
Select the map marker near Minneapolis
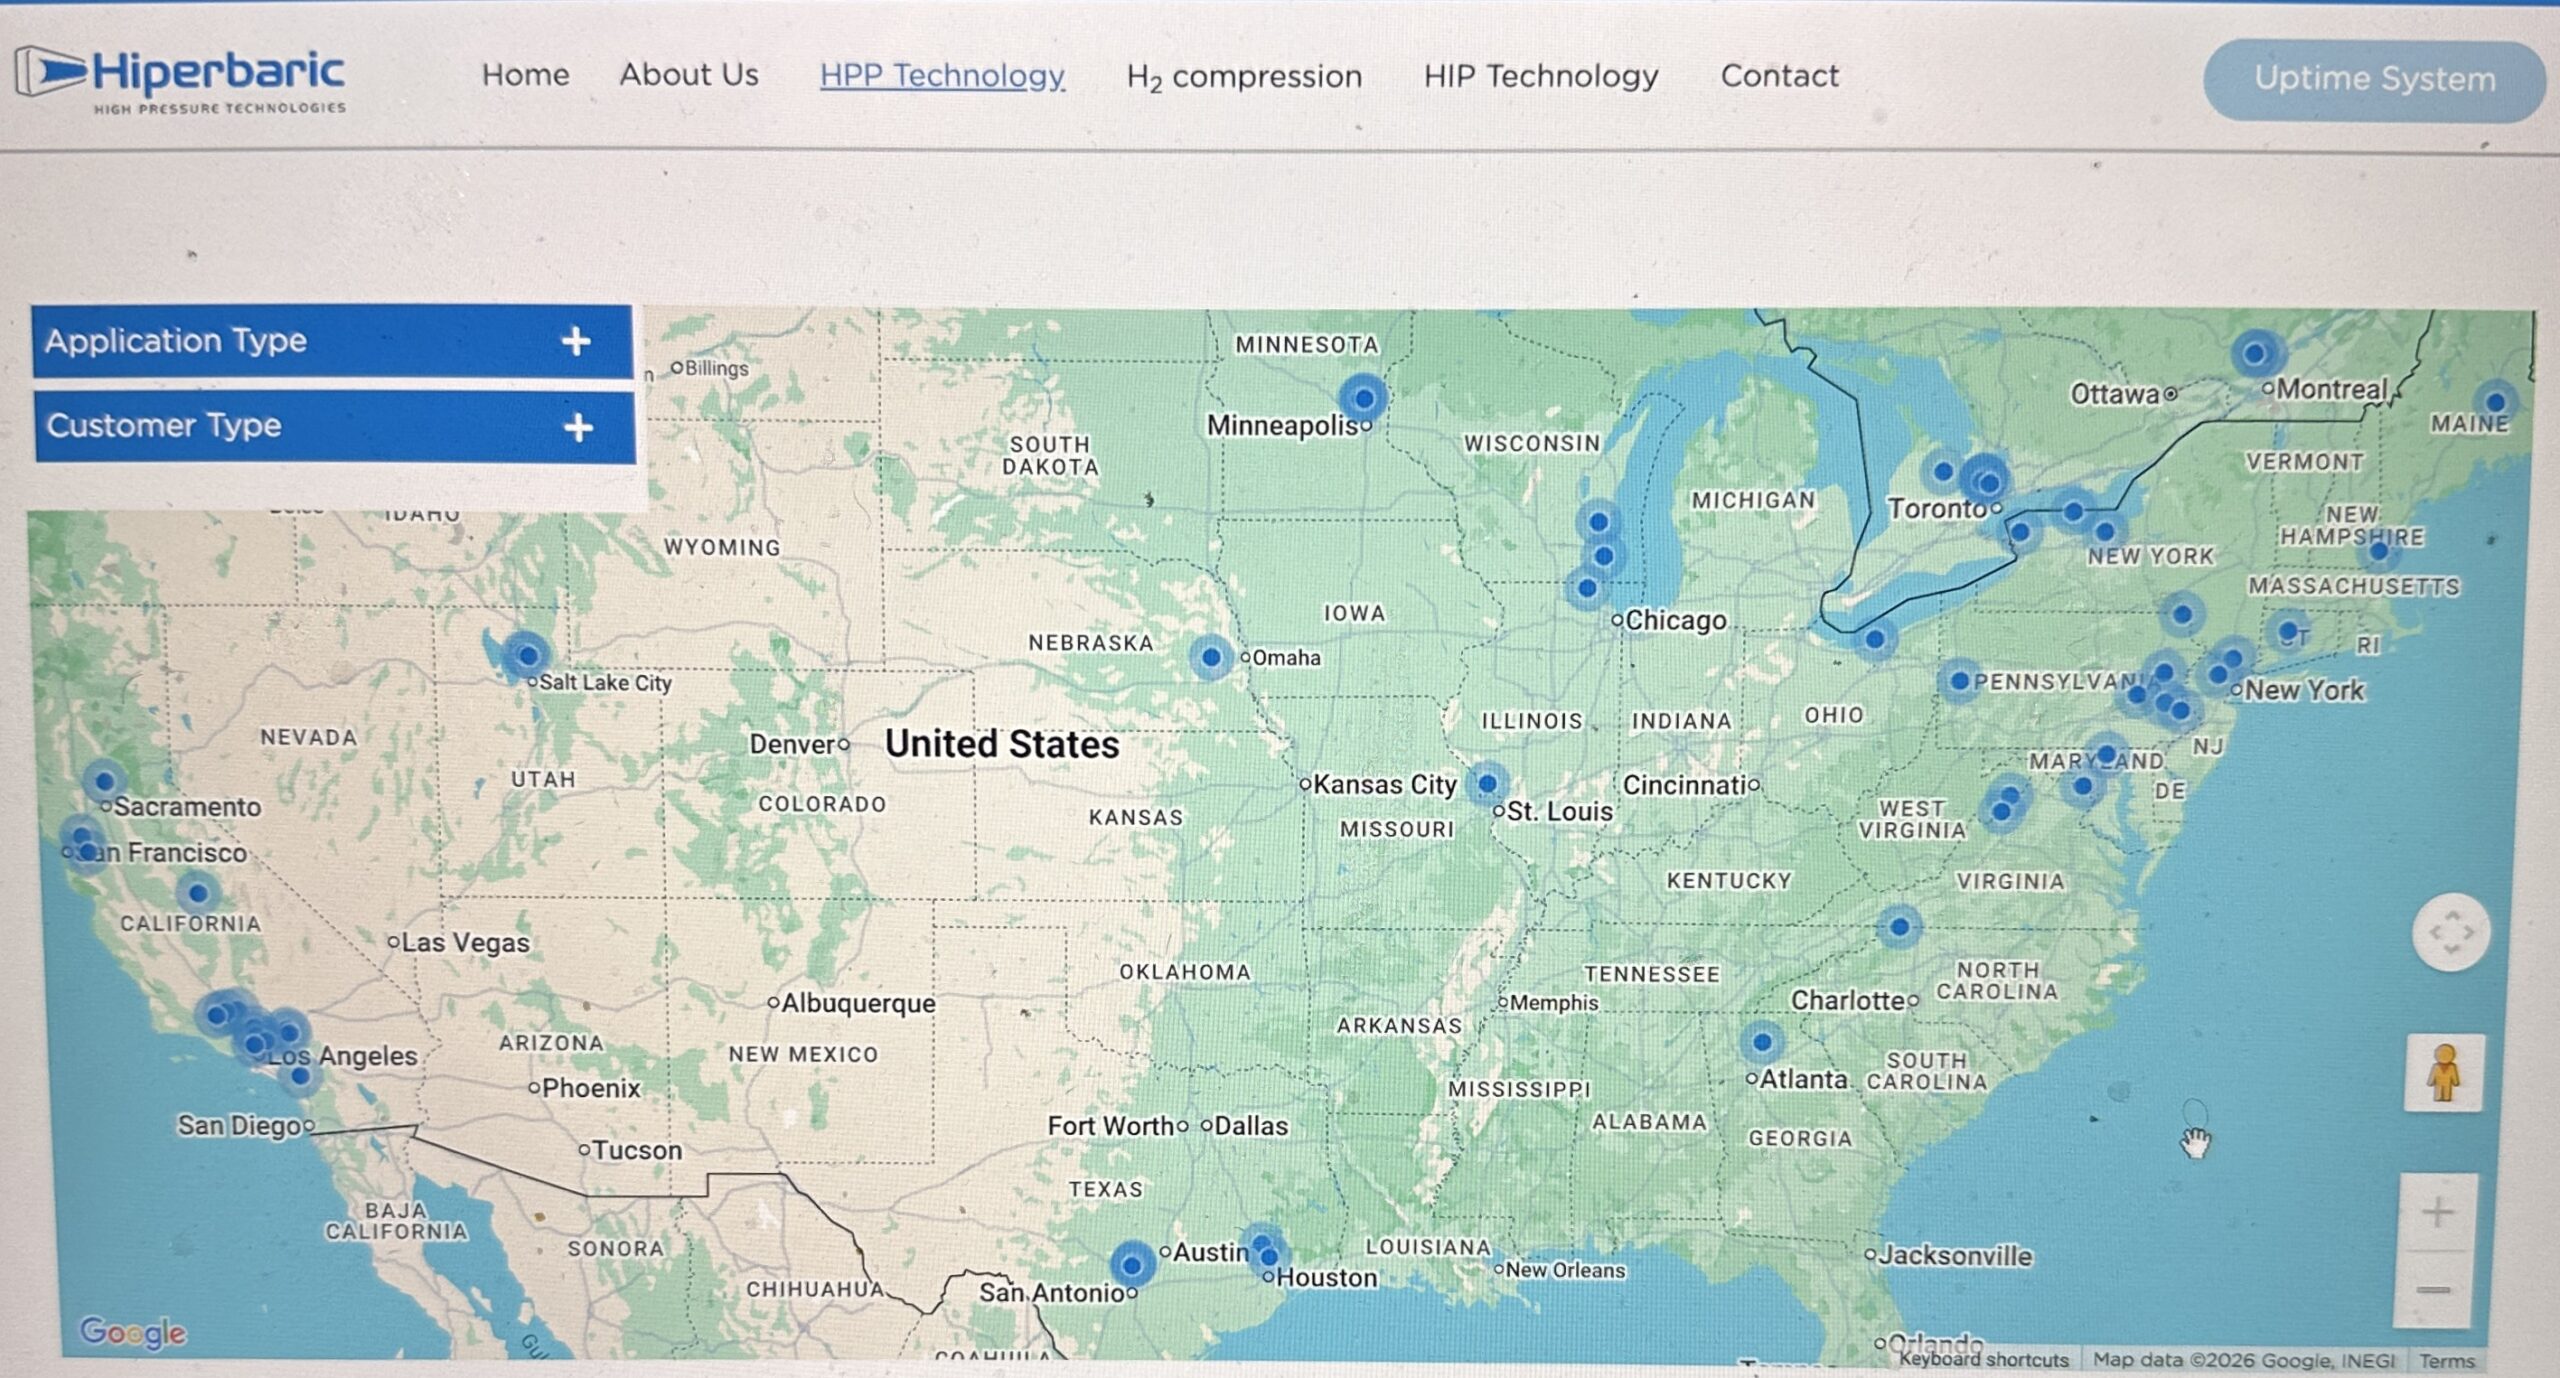[1363, 398]
